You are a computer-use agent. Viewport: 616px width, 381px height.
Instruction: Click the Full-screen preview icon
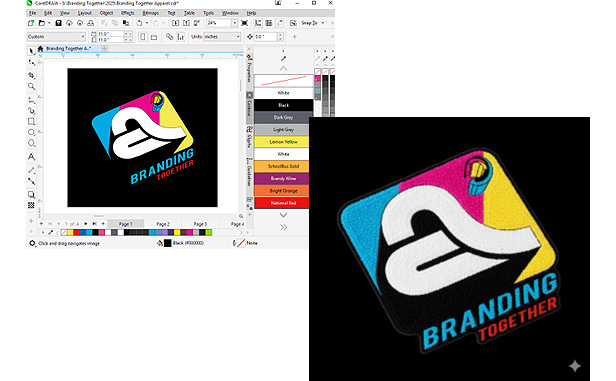pyautogui.click(x=244, y=23)
